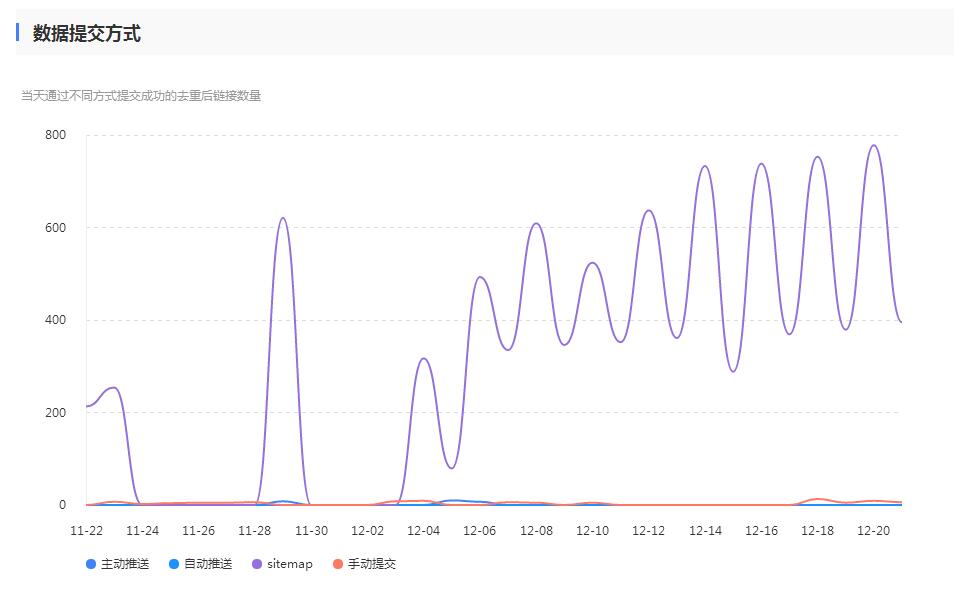Toggle the sitemap legend series
Screen dimensions: 954x592
(282, 564)
